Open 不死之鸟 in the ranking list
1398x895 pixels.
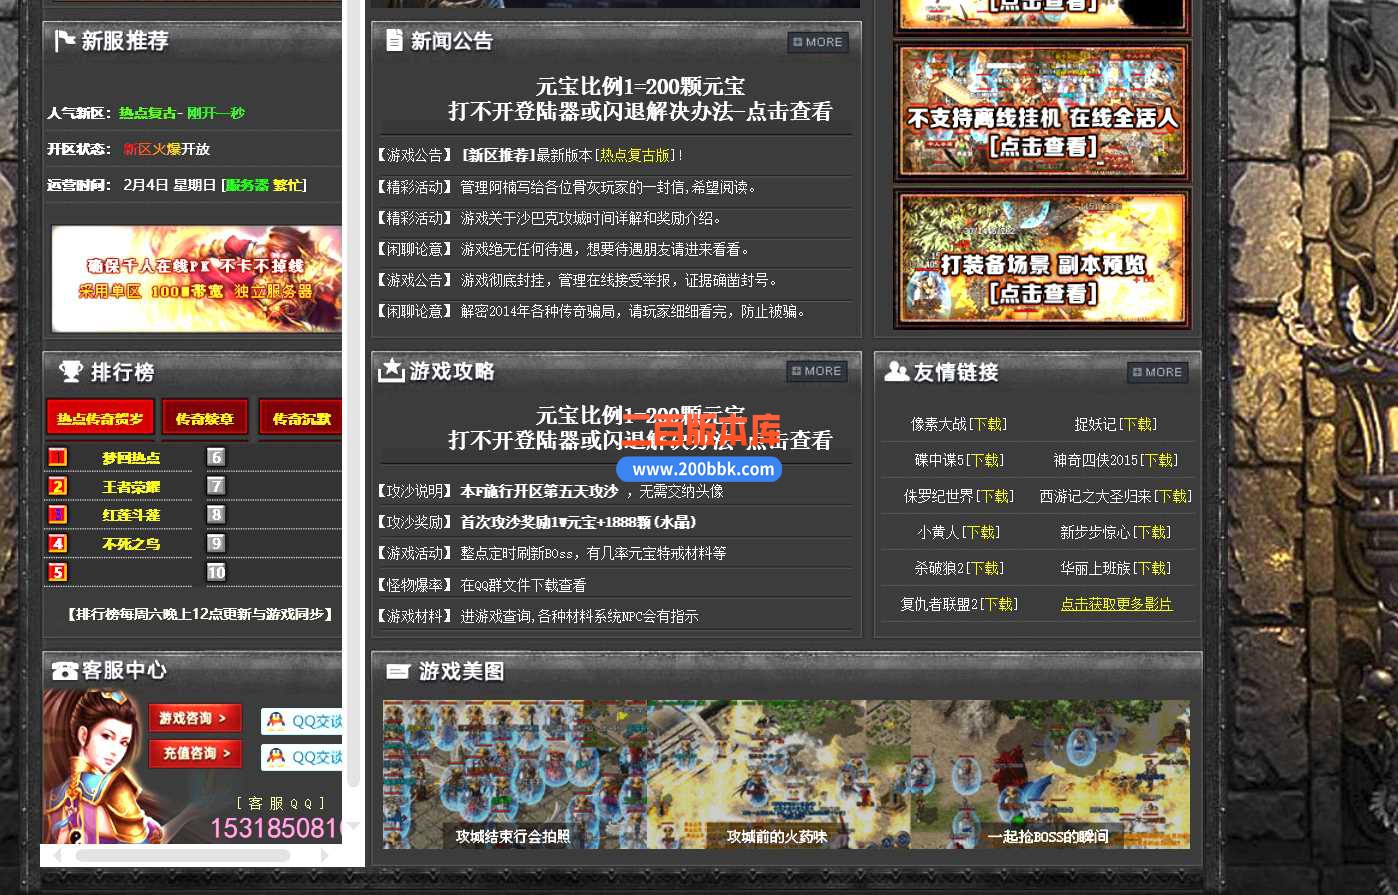[x=131, y=544]
